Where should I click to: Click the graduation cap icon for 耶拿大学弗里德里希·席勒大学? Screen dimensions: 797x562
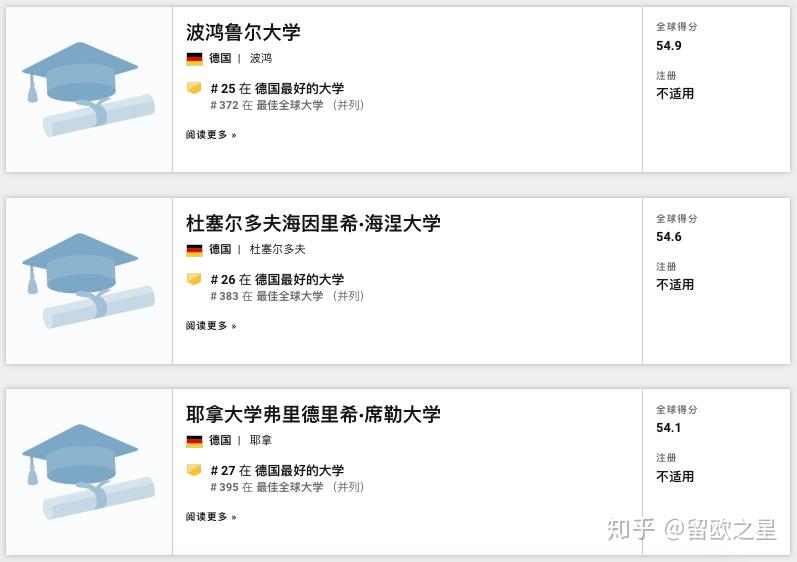click(88, 471)
